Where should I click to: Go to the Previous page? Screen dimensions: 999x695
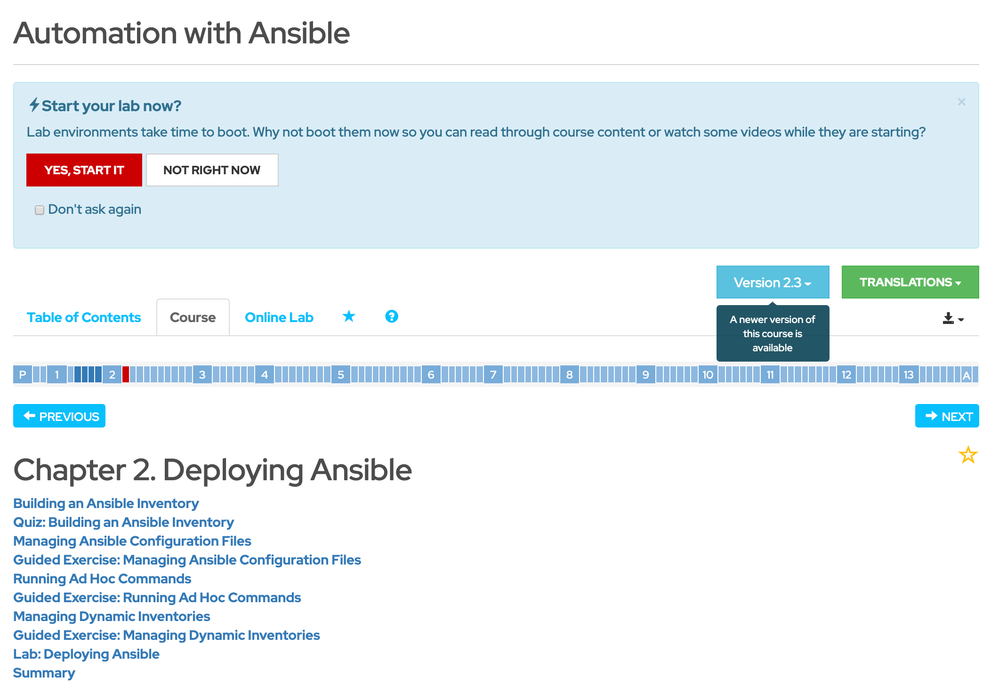pyautogui.click(x=59, y=416)
